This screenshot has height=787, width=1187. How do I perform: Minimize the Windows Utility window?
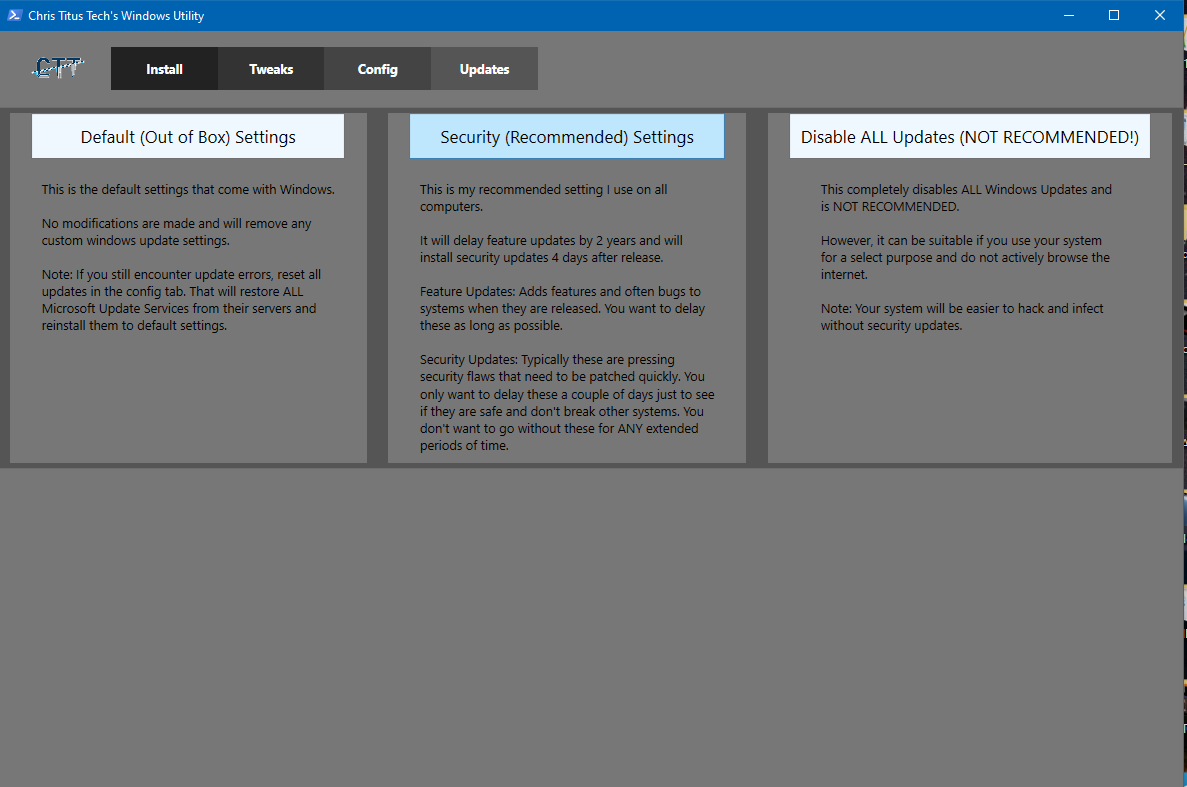pos(1069,15)
